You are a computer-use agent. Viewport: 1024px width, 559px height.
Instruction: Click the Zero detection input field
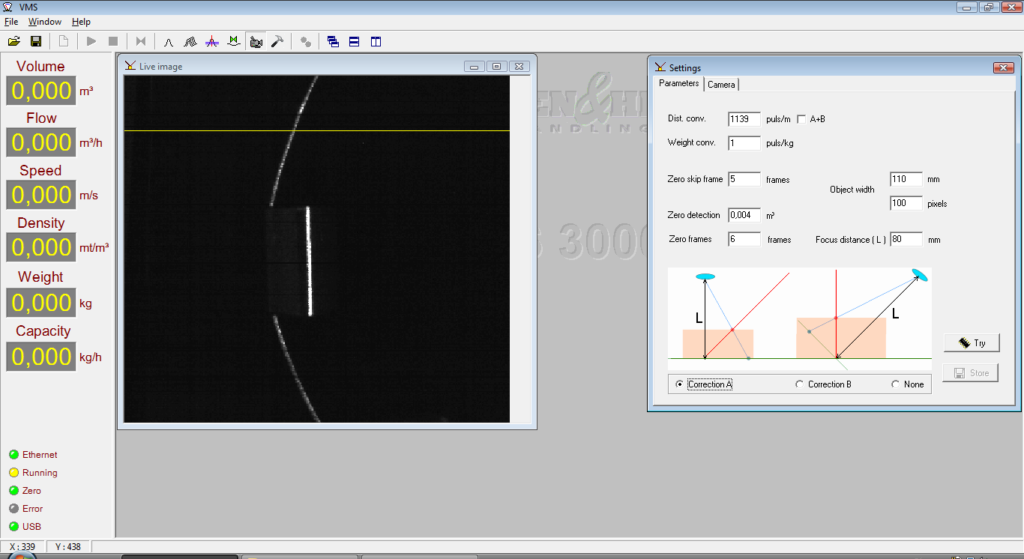[743, 215]
